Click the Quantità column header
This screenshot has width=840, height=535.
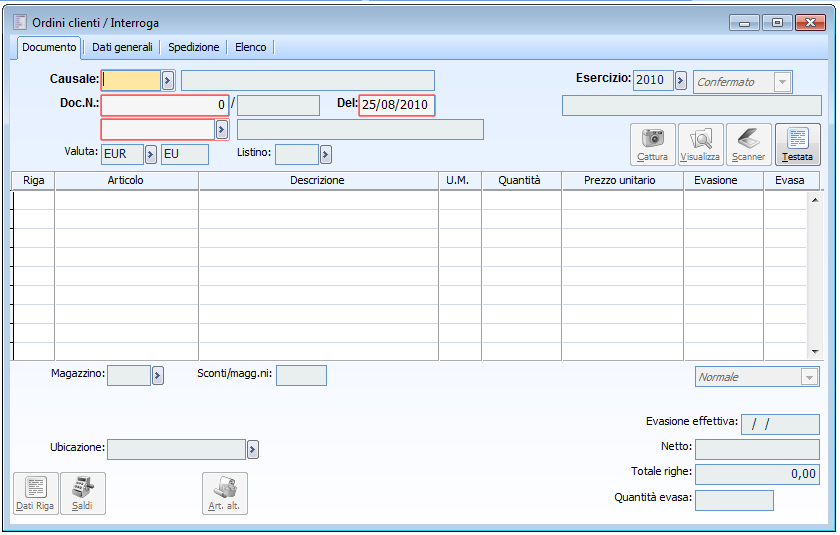coord(521,180)
